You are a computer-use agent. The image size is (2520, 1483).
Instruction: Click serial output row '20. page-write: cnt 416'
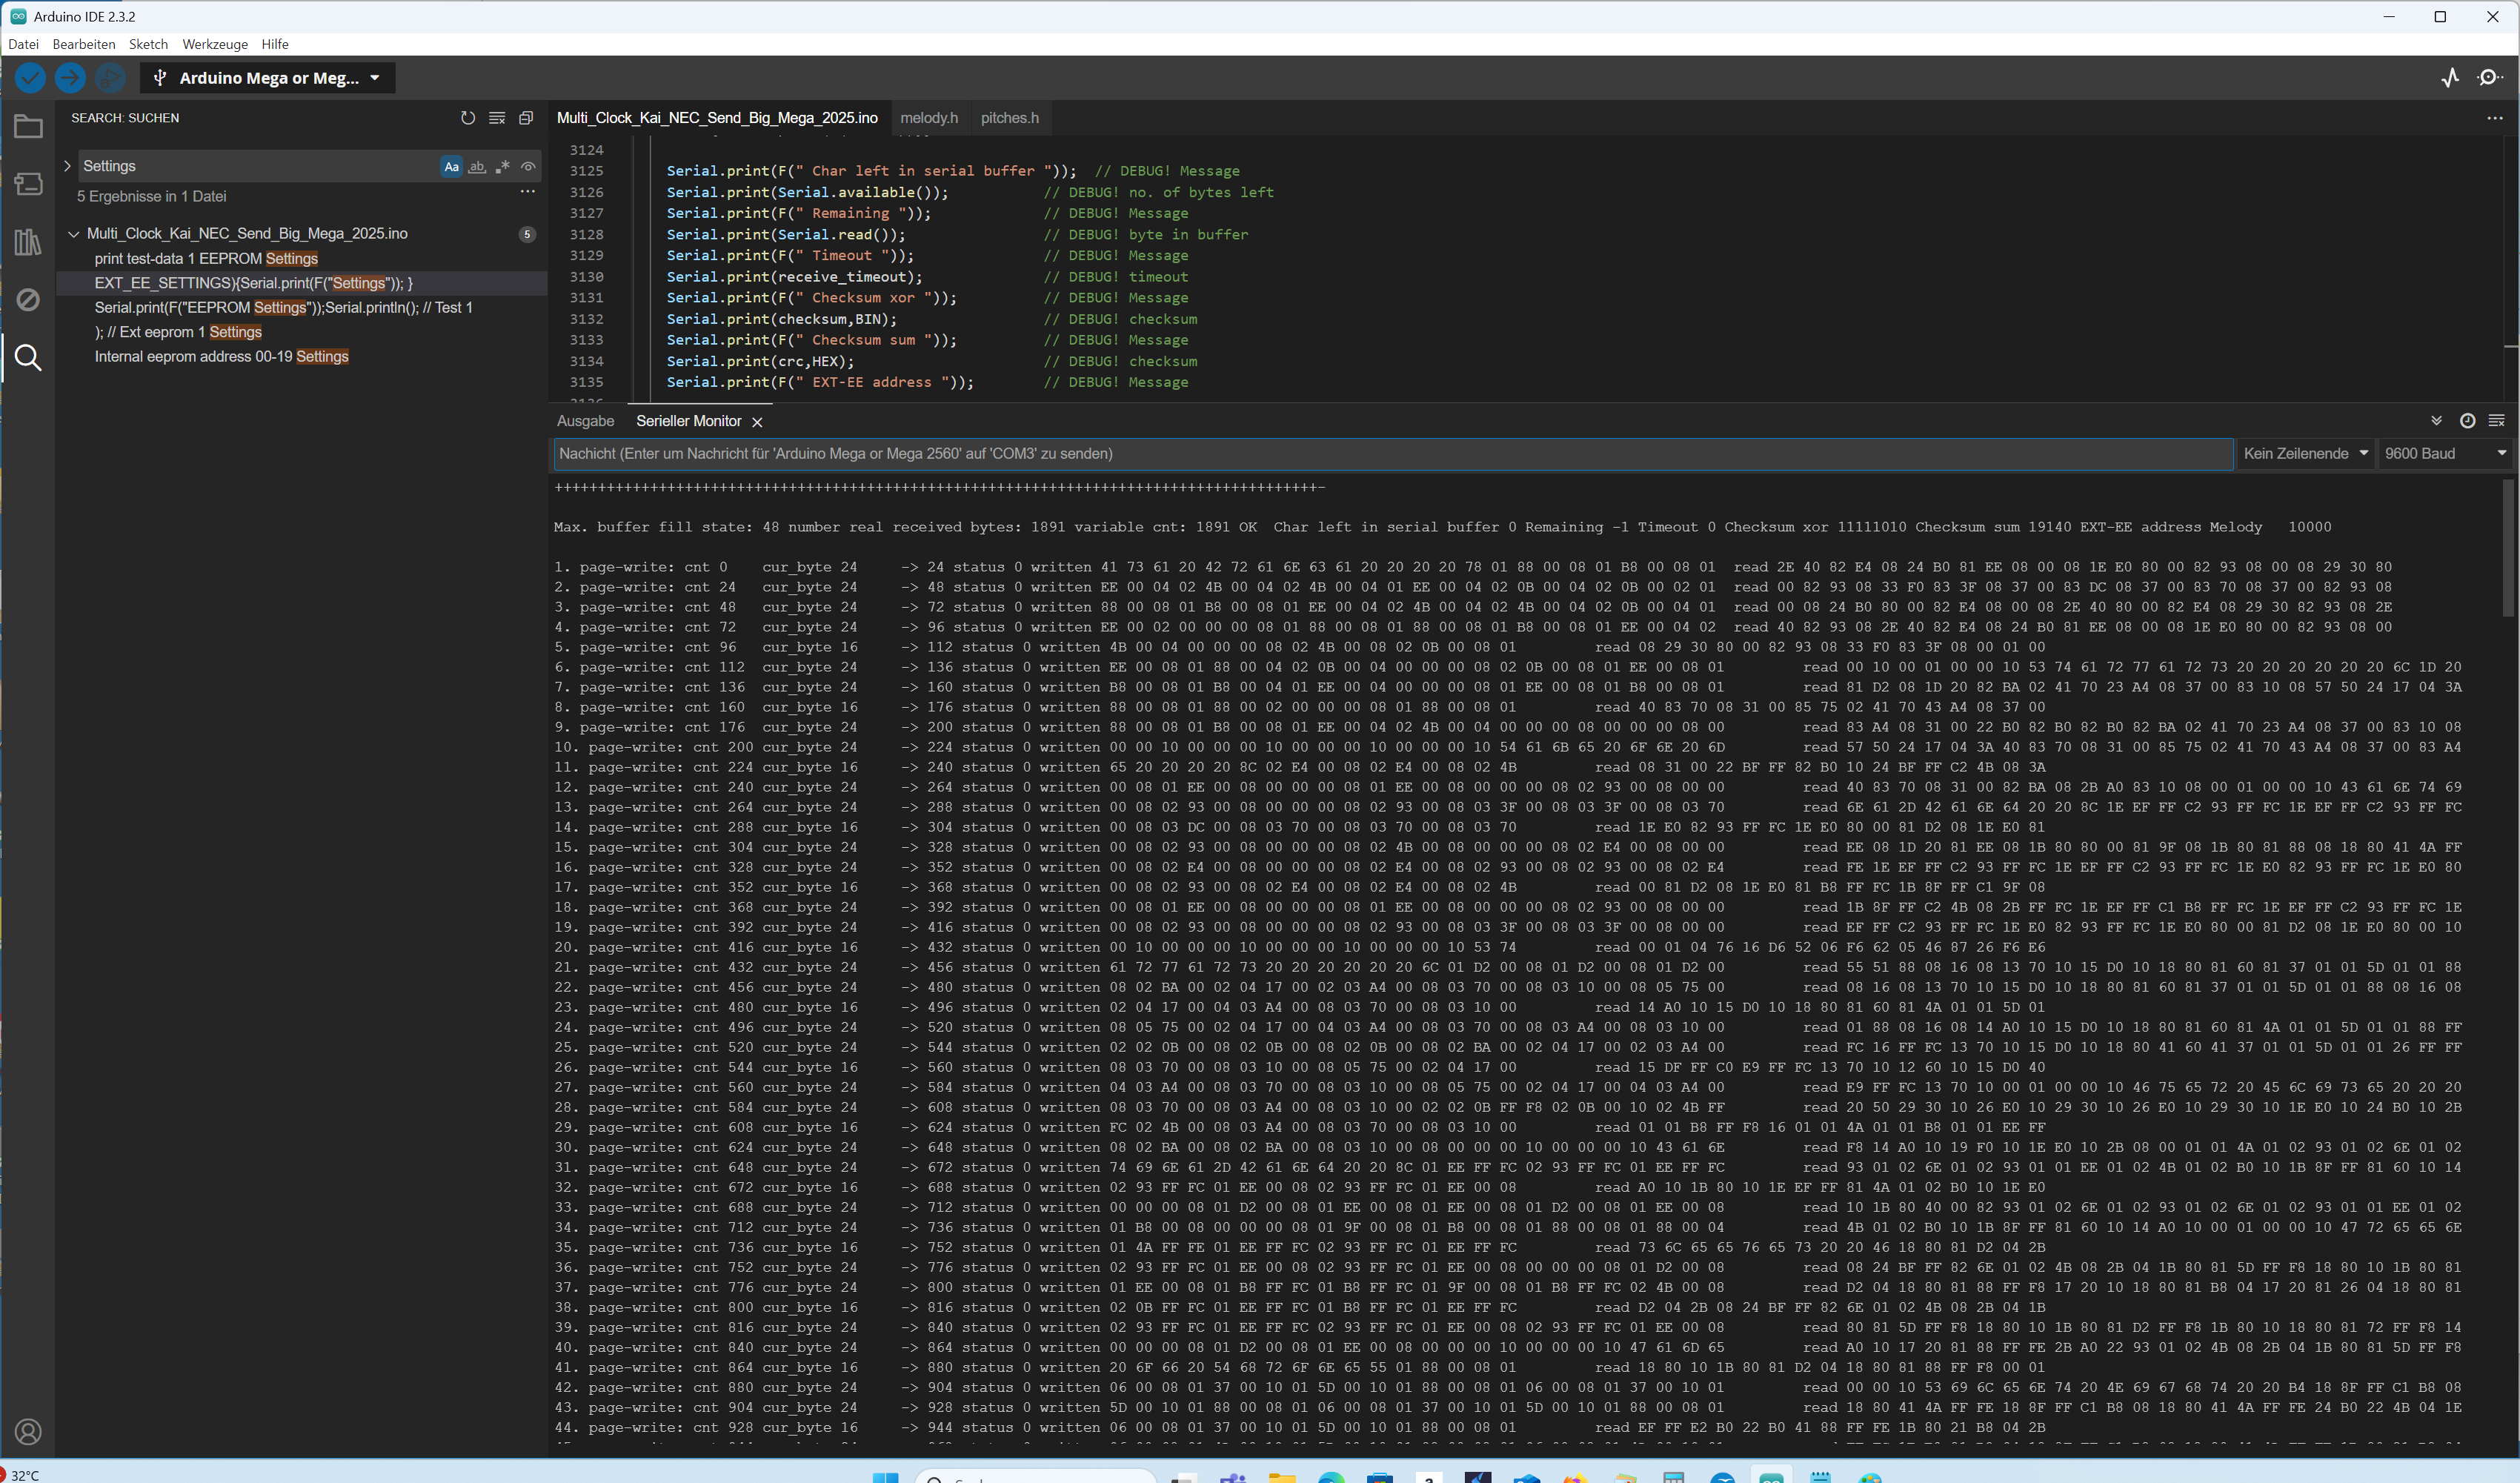[x=1300, y=947]
